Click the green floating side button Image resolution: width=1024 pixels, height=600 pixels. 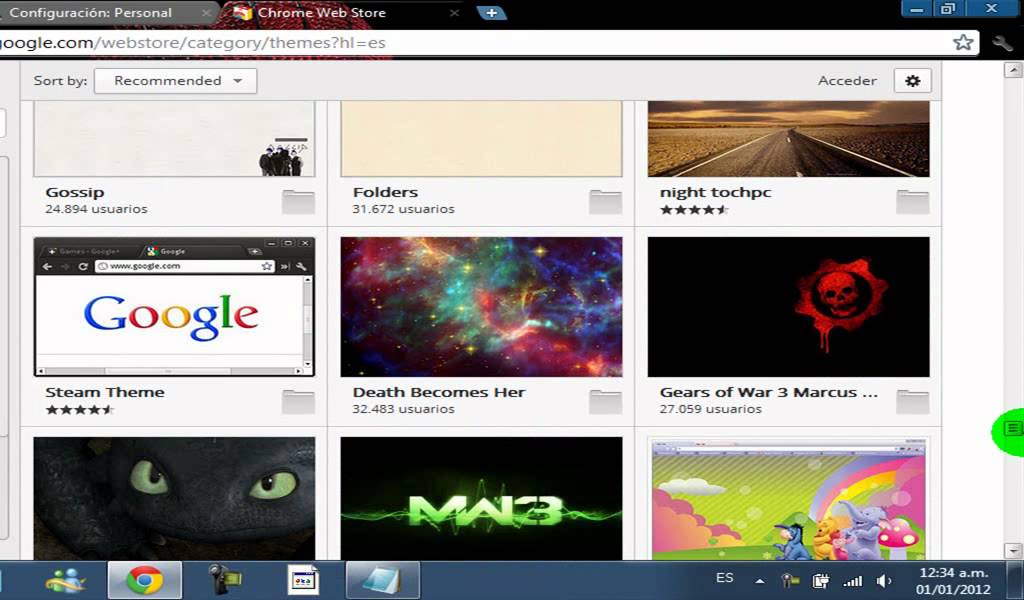pyautogui.click(x=1008, y=430)
